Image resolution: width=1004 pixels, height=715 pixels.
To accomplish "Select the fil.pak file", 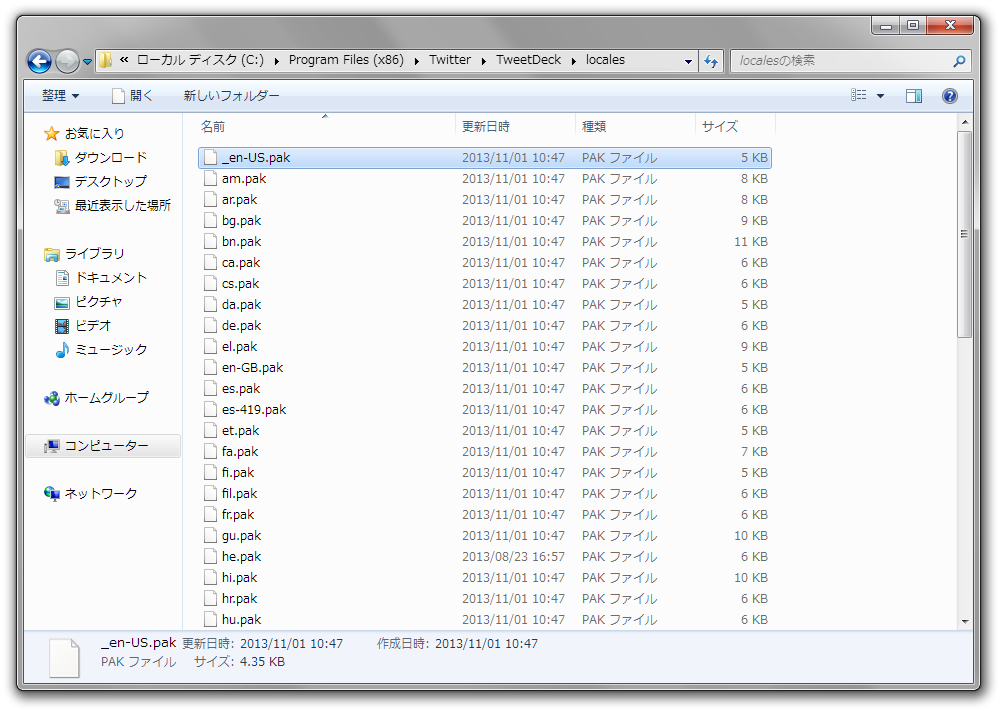I will tap(485, 494).
